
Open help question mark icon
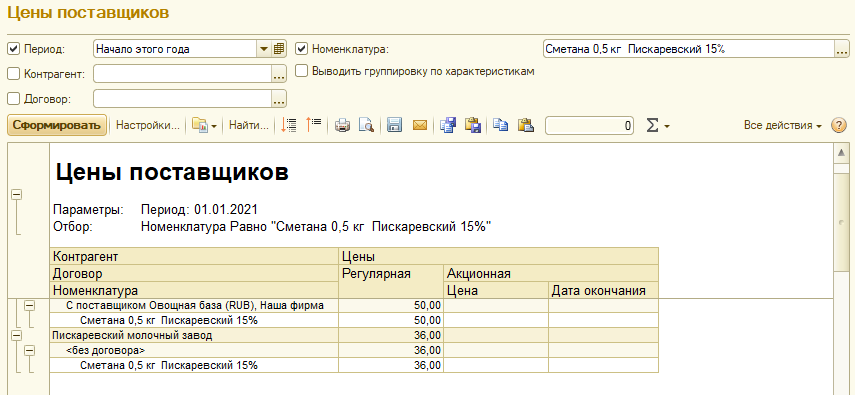(838, 125)
